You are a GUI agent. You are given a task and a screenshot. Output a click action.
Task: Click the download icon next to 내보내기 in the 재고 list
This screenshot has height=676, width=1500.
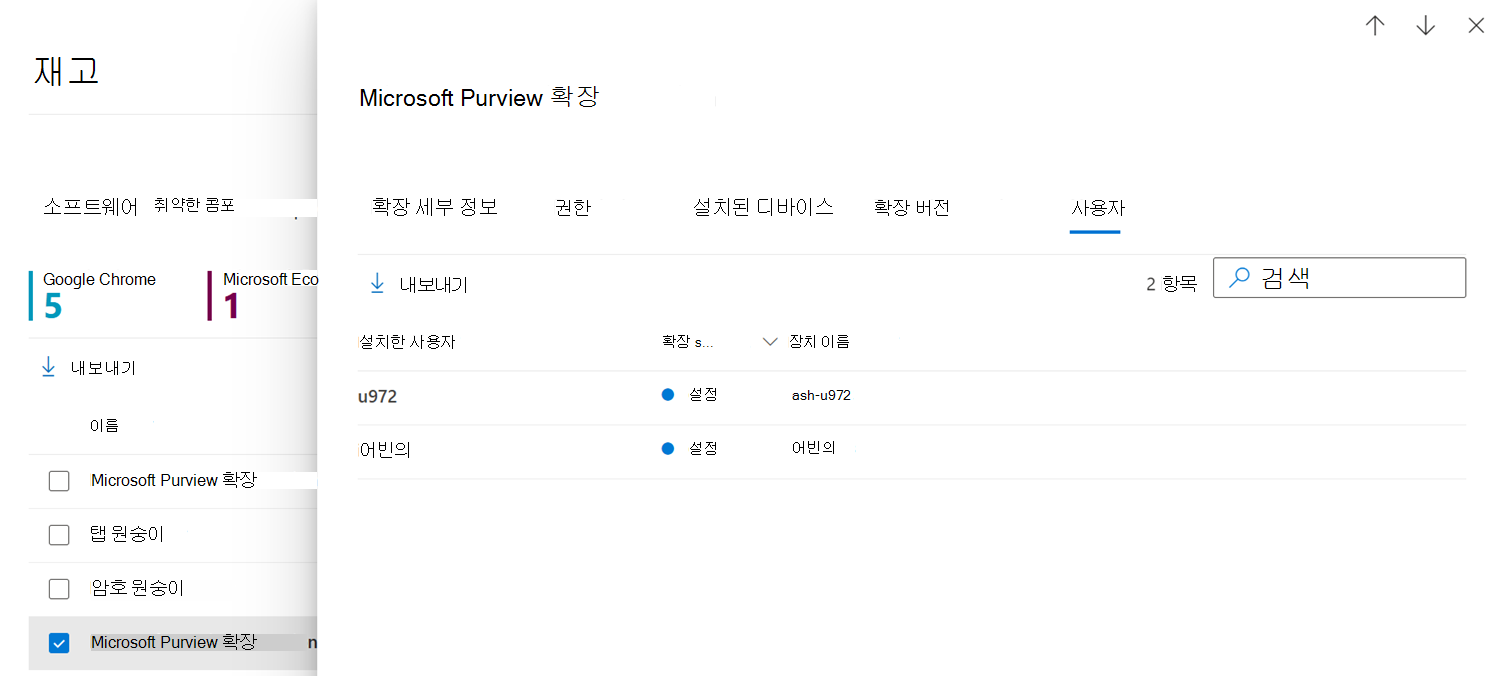pos(48,367)
